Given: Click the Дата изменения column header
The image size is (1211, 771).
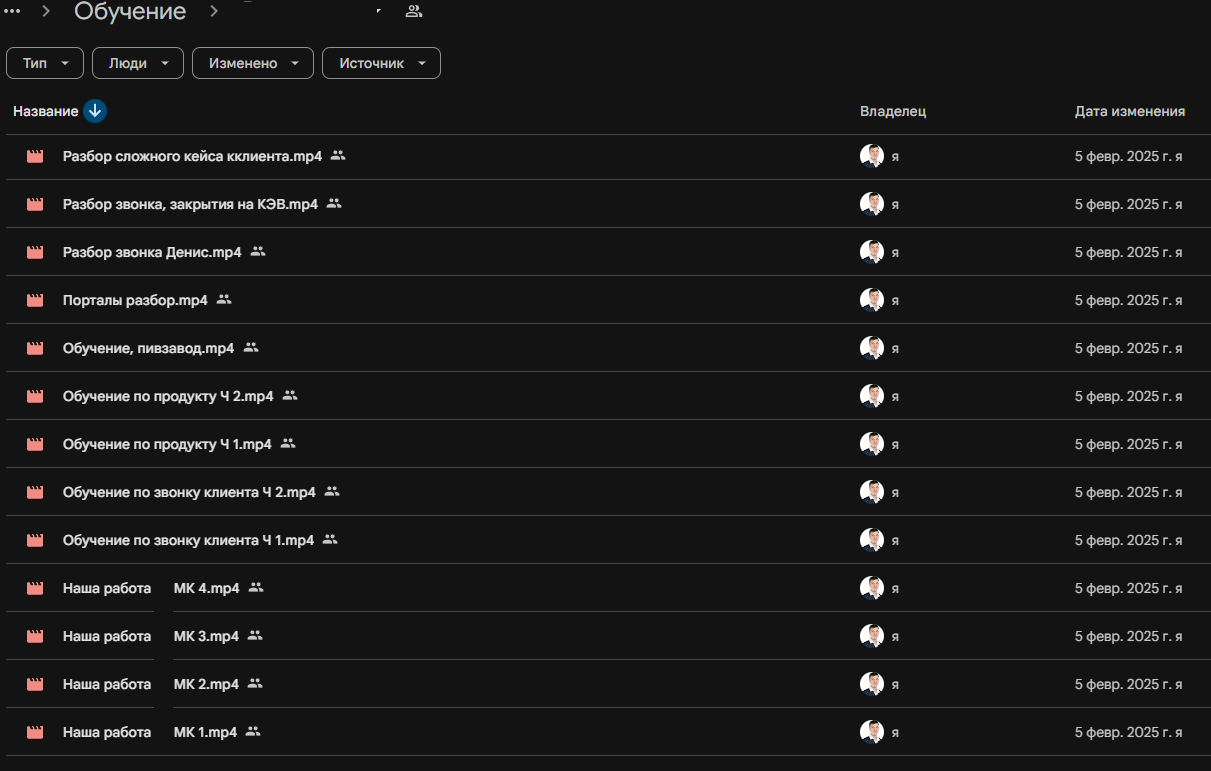Looking at the screenshot, I should tap(1130, 111).
